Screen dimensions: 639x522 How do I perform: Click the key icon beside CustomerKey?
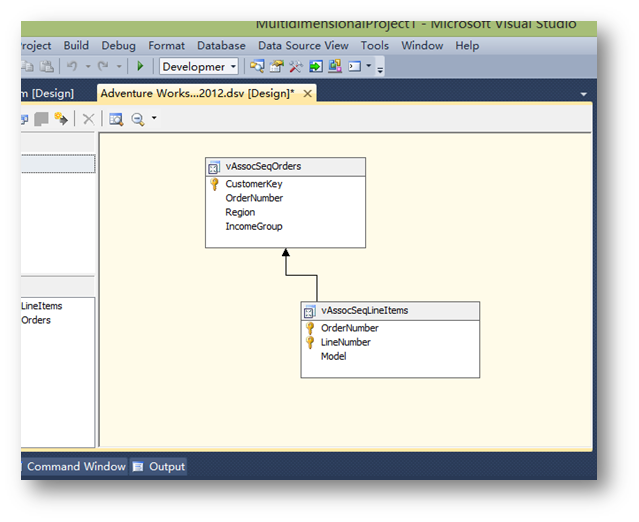[x=214, y=184]
